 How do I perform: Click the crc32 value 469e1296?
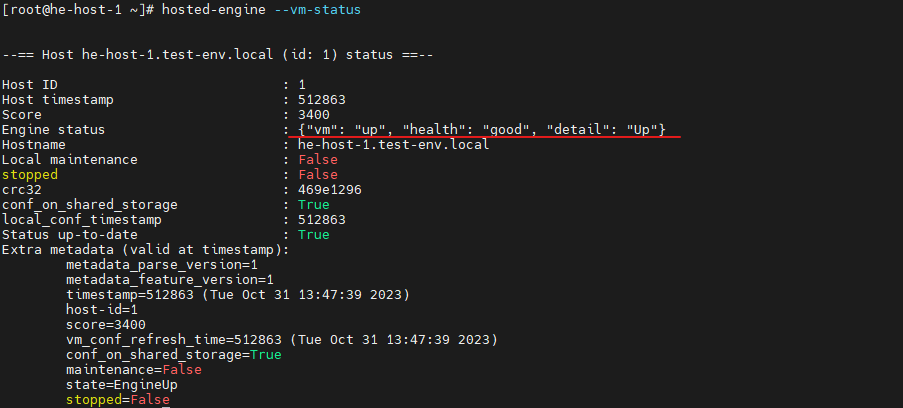330,190
